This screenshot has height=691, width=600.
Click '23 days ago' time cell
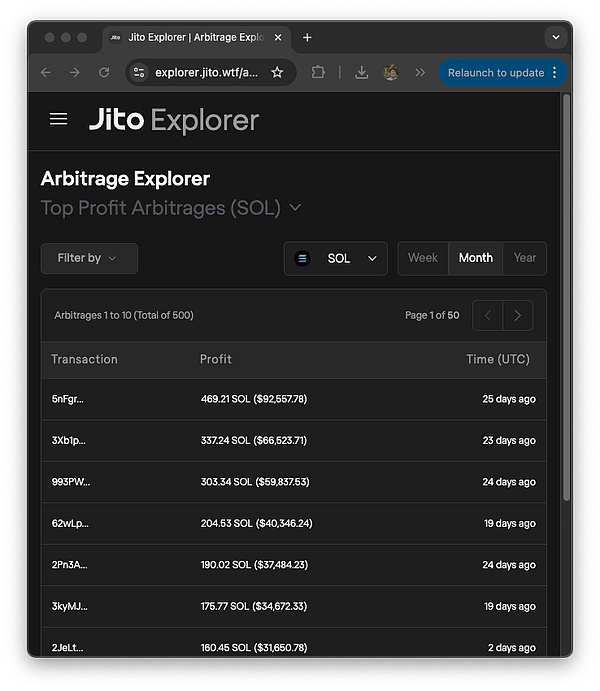coord(509,441)
